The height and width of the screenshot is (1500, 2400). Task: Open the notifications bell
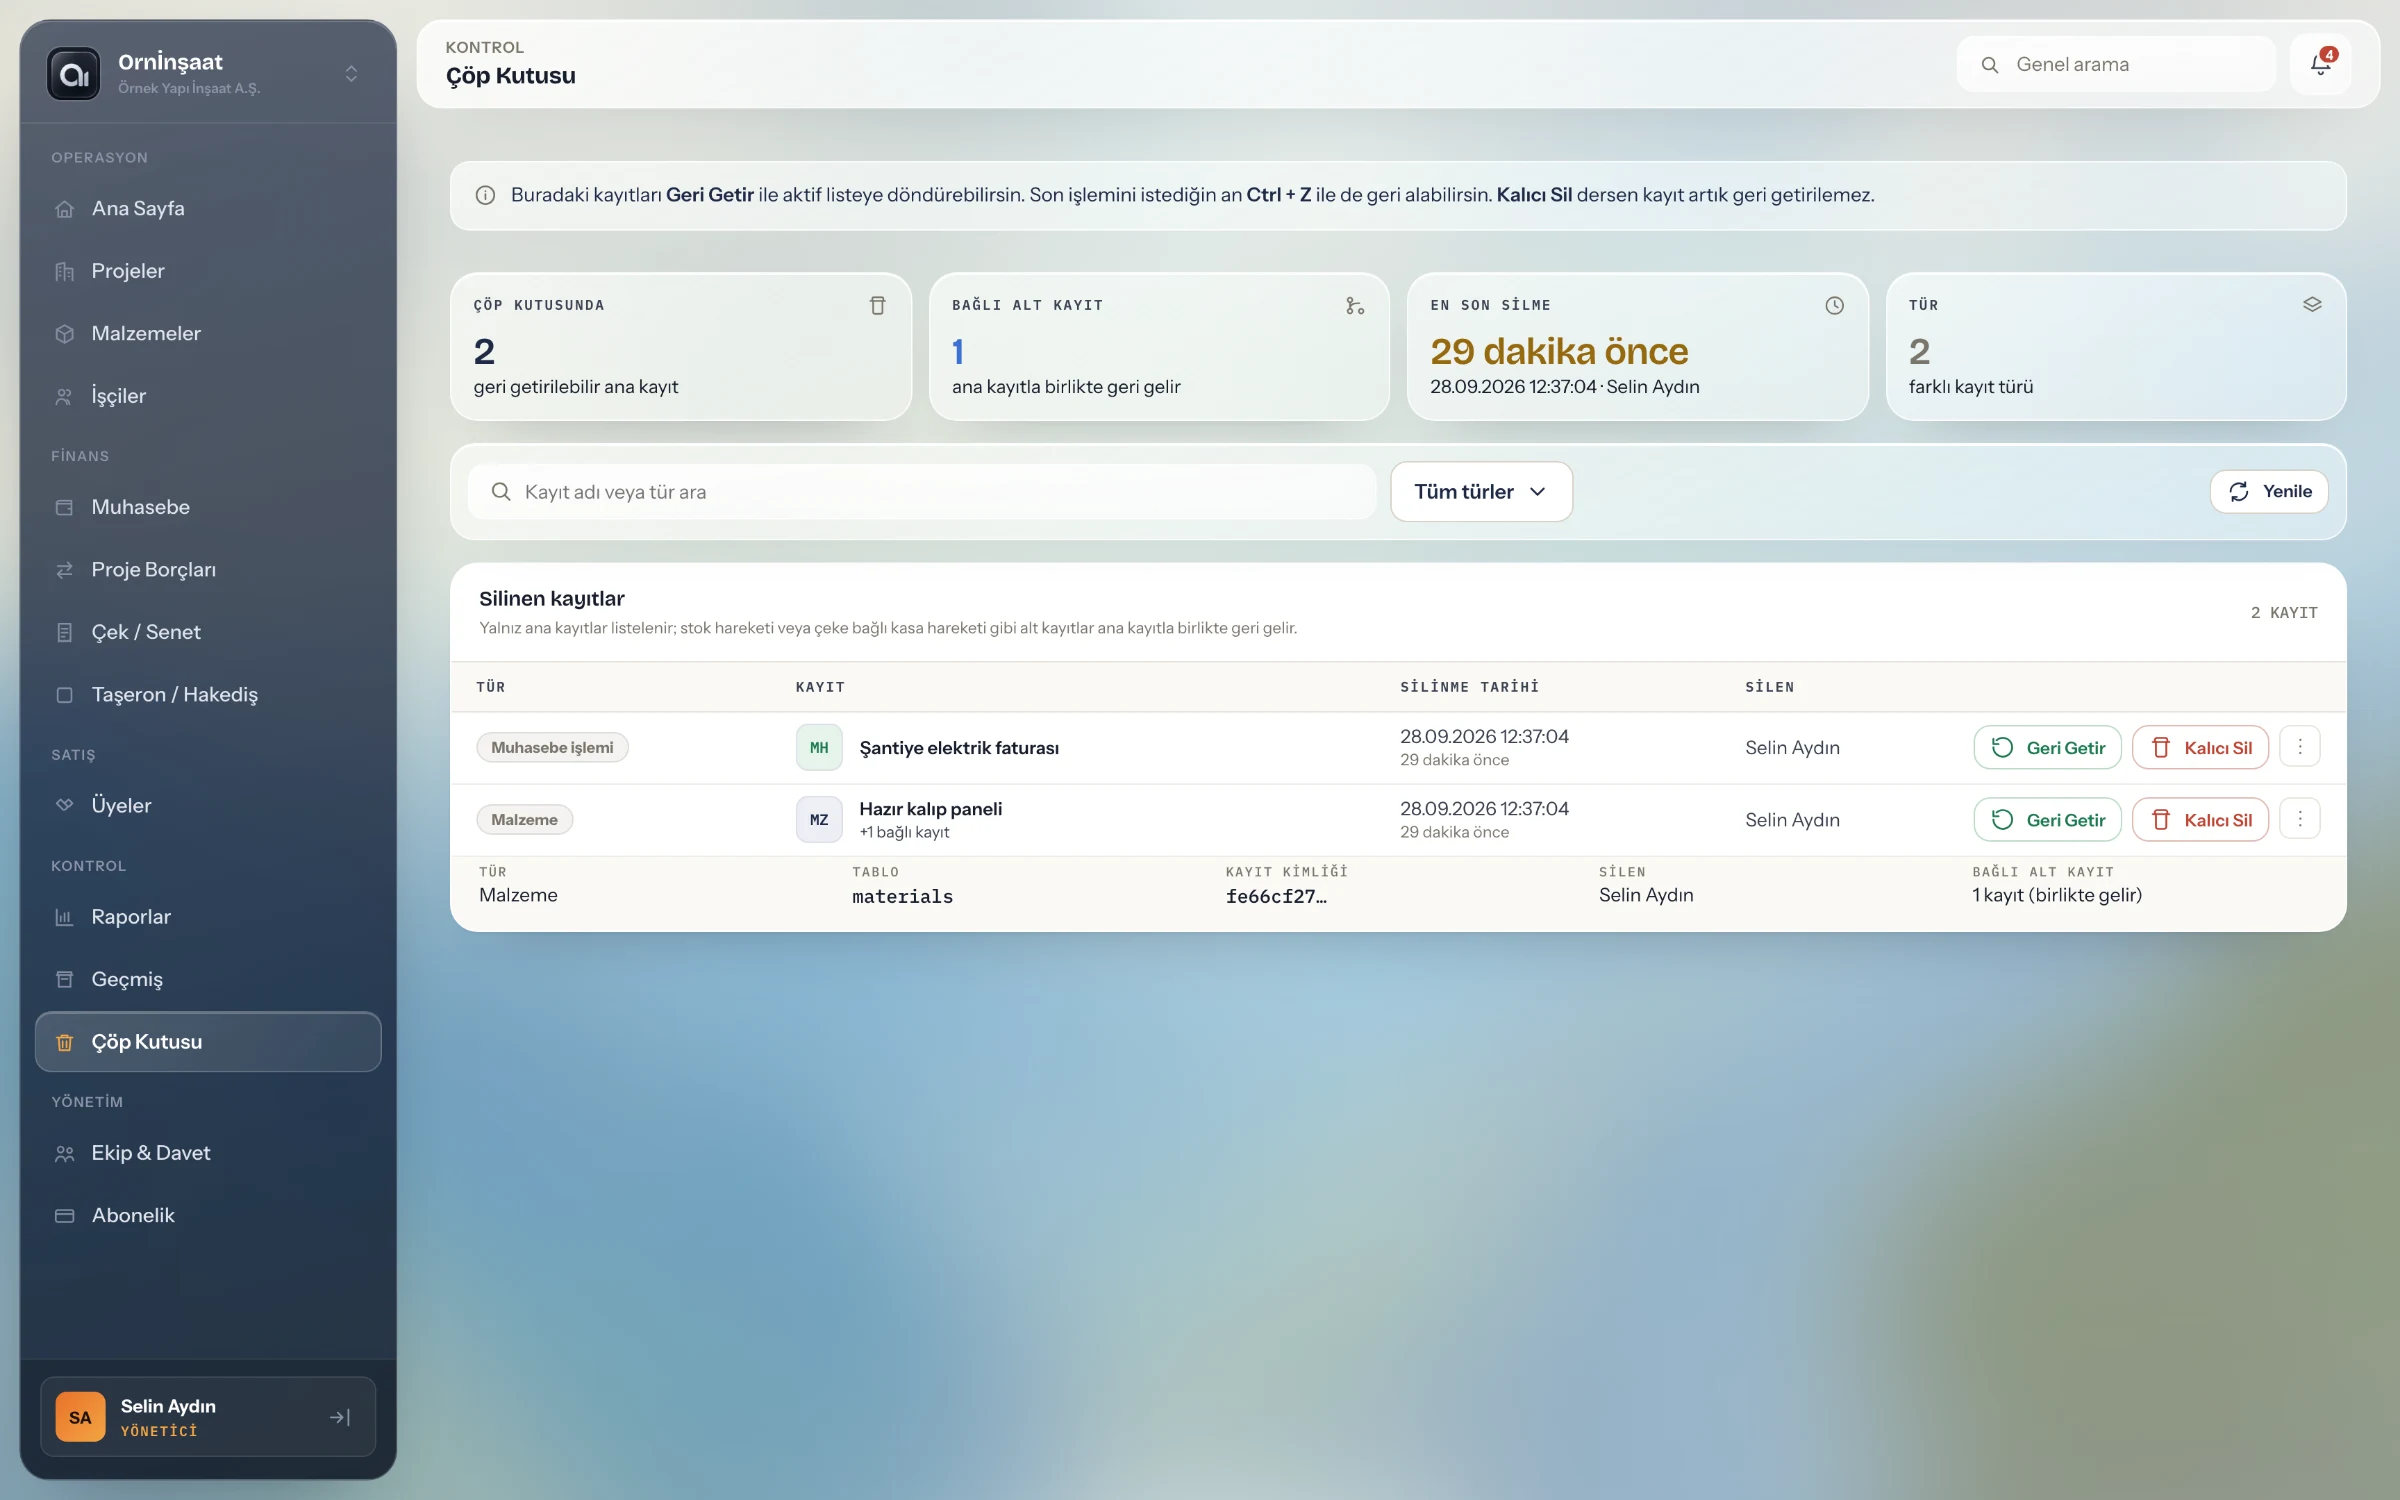click(2320, 65)
